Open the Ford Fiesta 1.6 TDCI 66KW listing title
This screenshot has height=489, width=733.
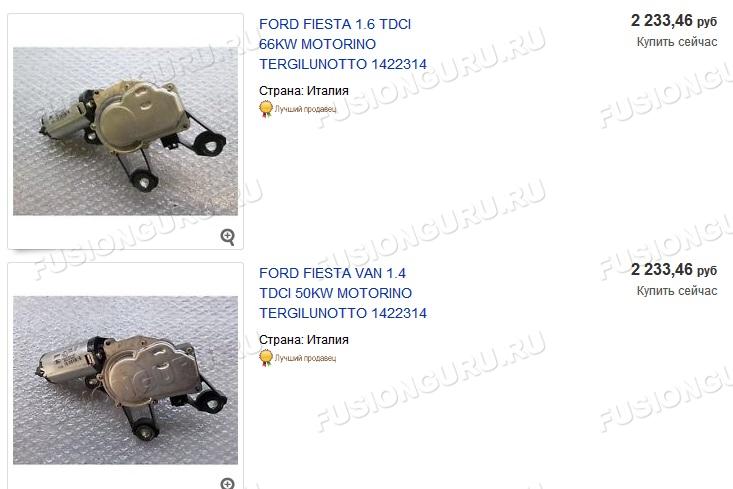[343, 44]
